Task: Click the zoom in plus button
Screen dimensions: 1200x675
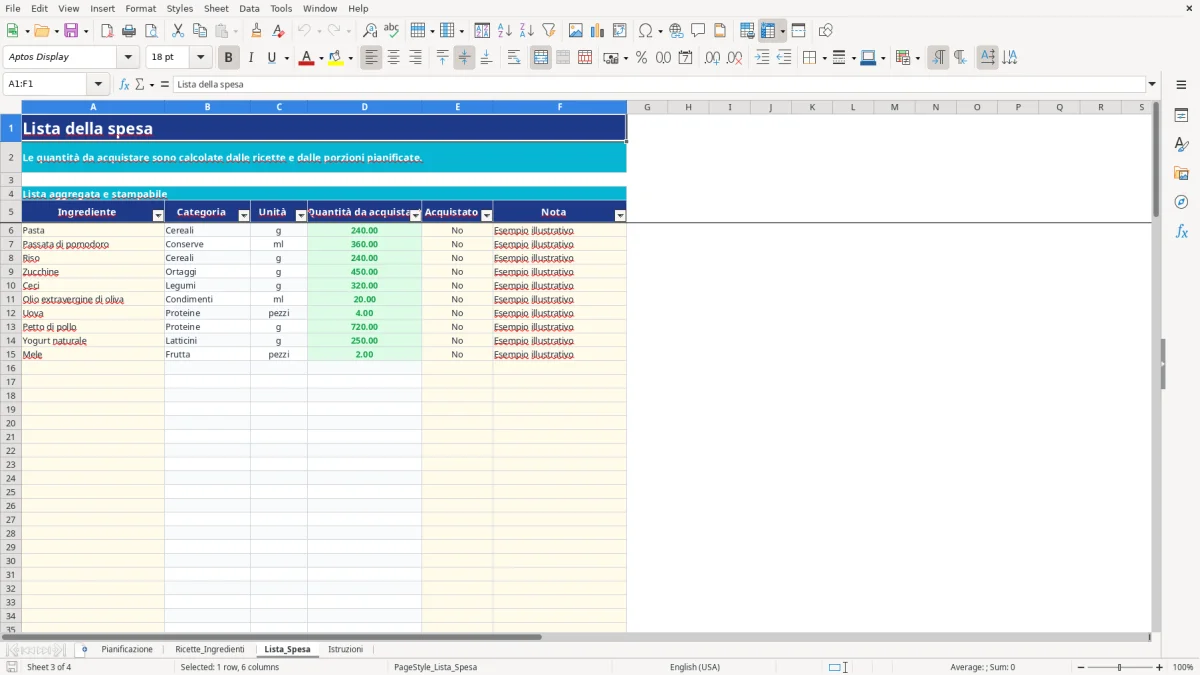Action: (1160, 667)
